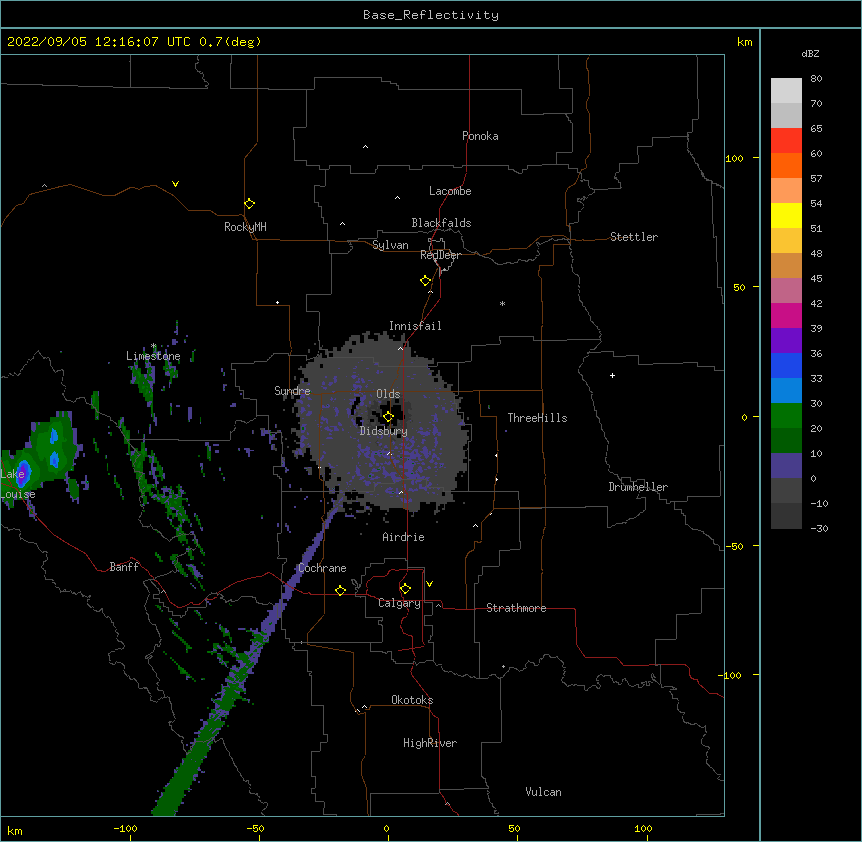Select the Innisfail label

coord(415,326)
